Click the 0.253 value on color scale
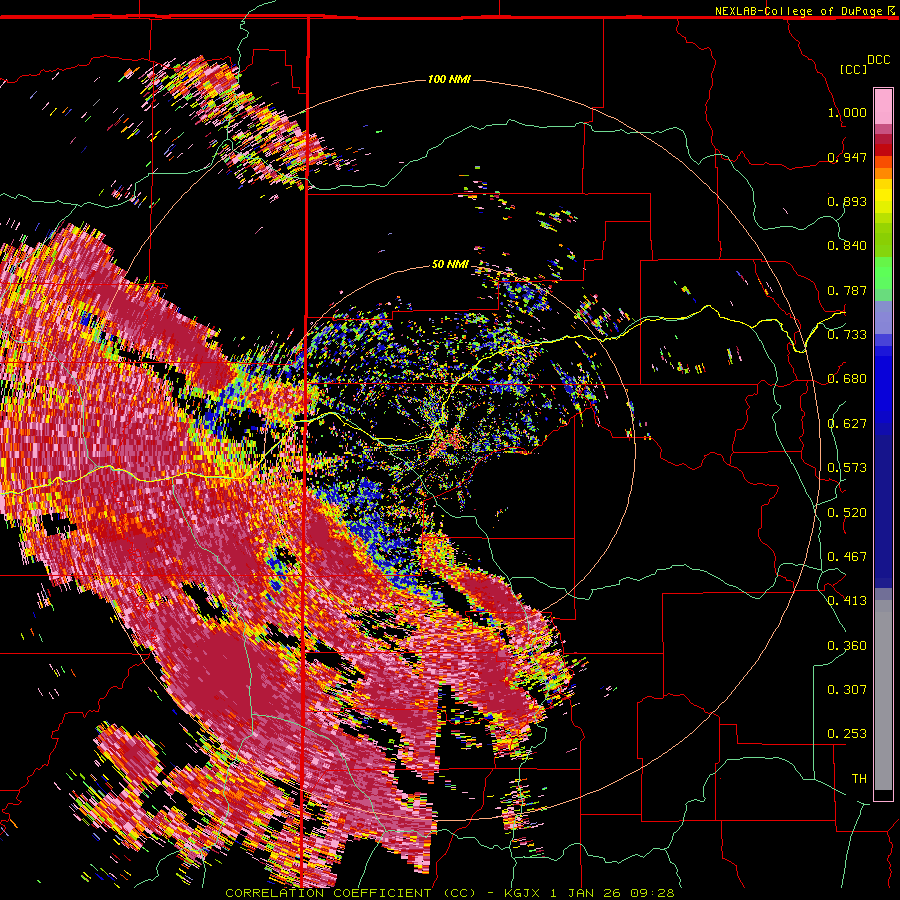Viewport: 900px width, 900px height. tap(847, 734)
